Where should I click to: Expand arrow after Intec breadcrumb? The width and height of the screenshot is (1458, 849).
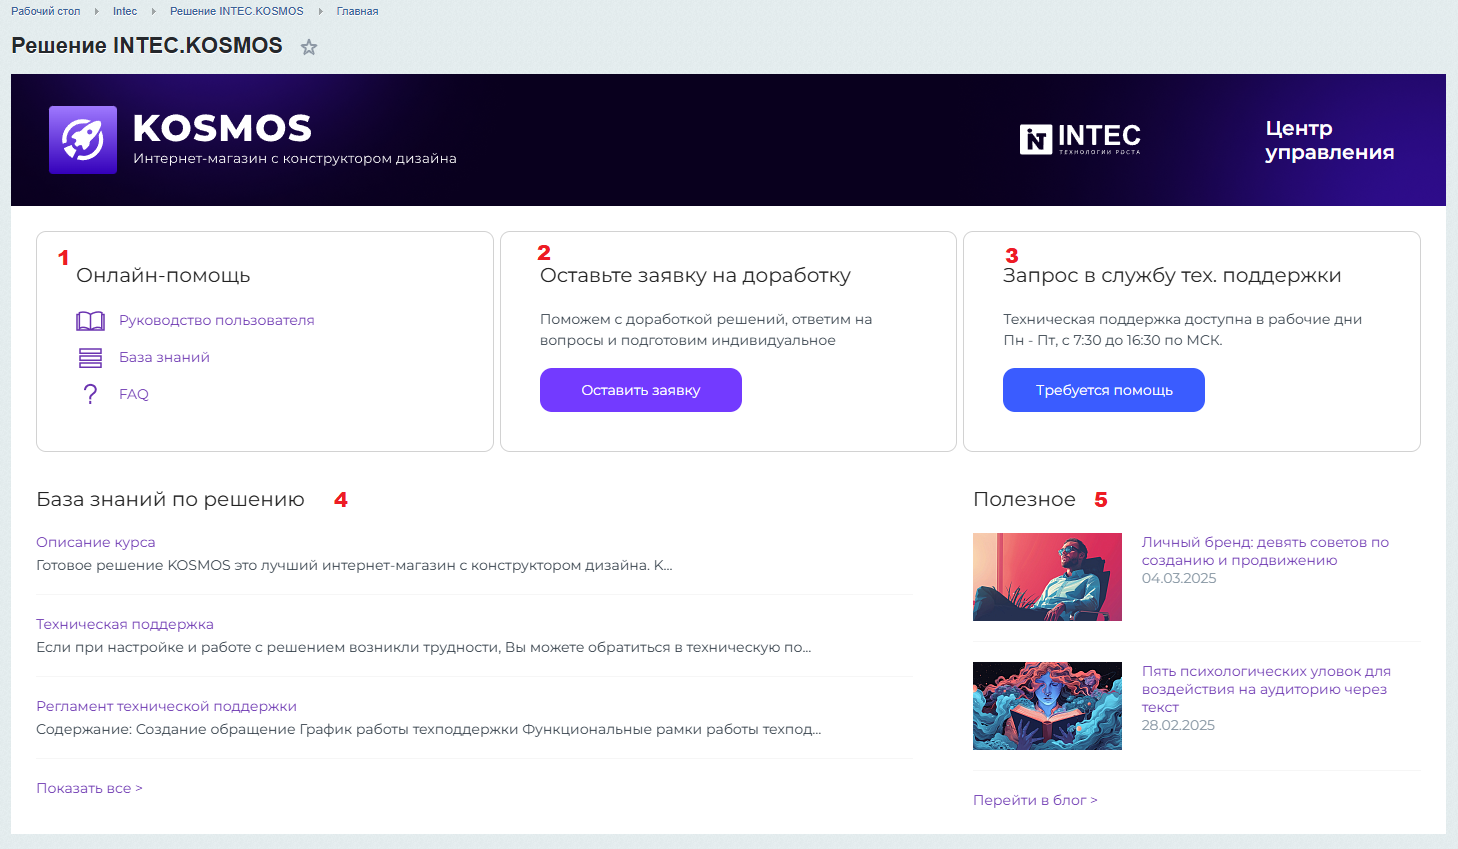(154, 11)
